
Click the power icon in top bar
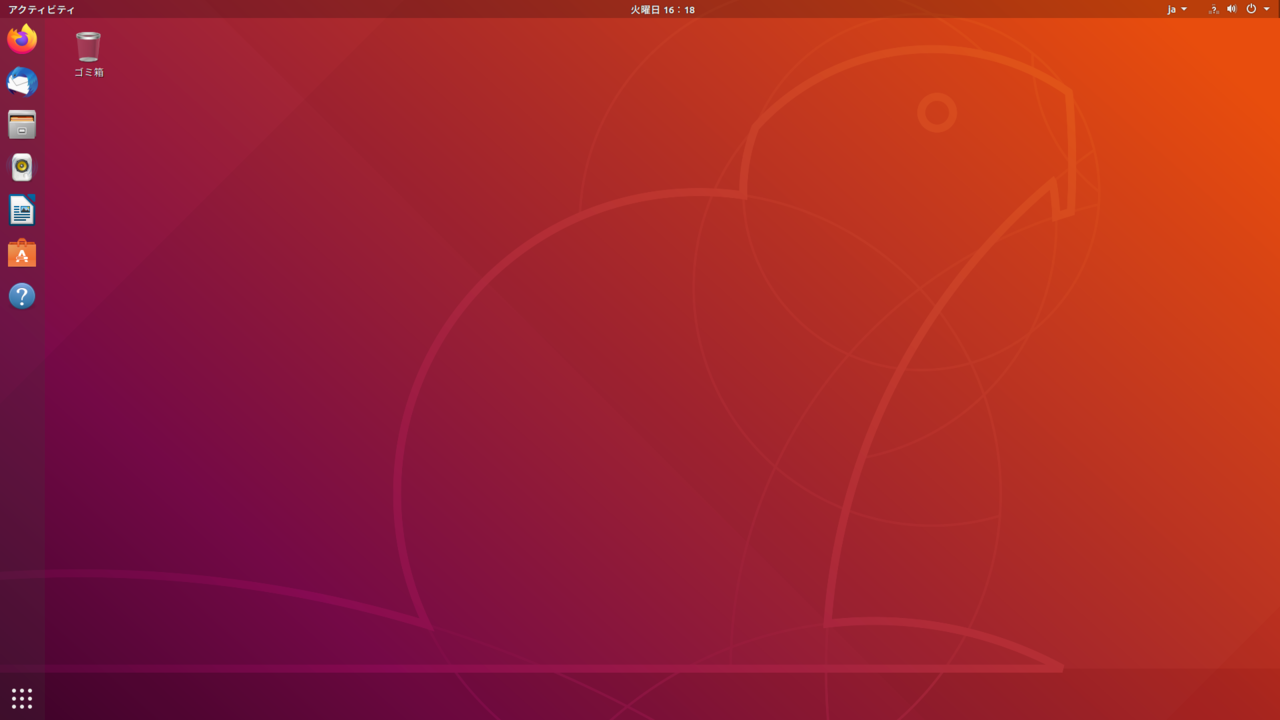click(1251, 9)
